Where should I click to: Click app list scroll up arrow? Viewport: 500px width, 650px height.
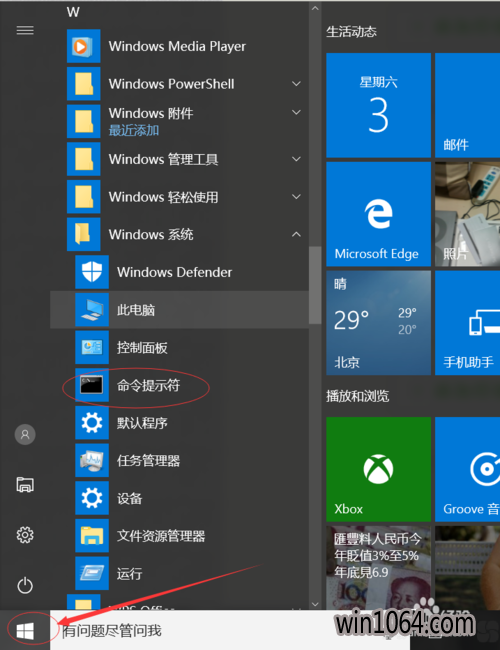pos(315,8)
